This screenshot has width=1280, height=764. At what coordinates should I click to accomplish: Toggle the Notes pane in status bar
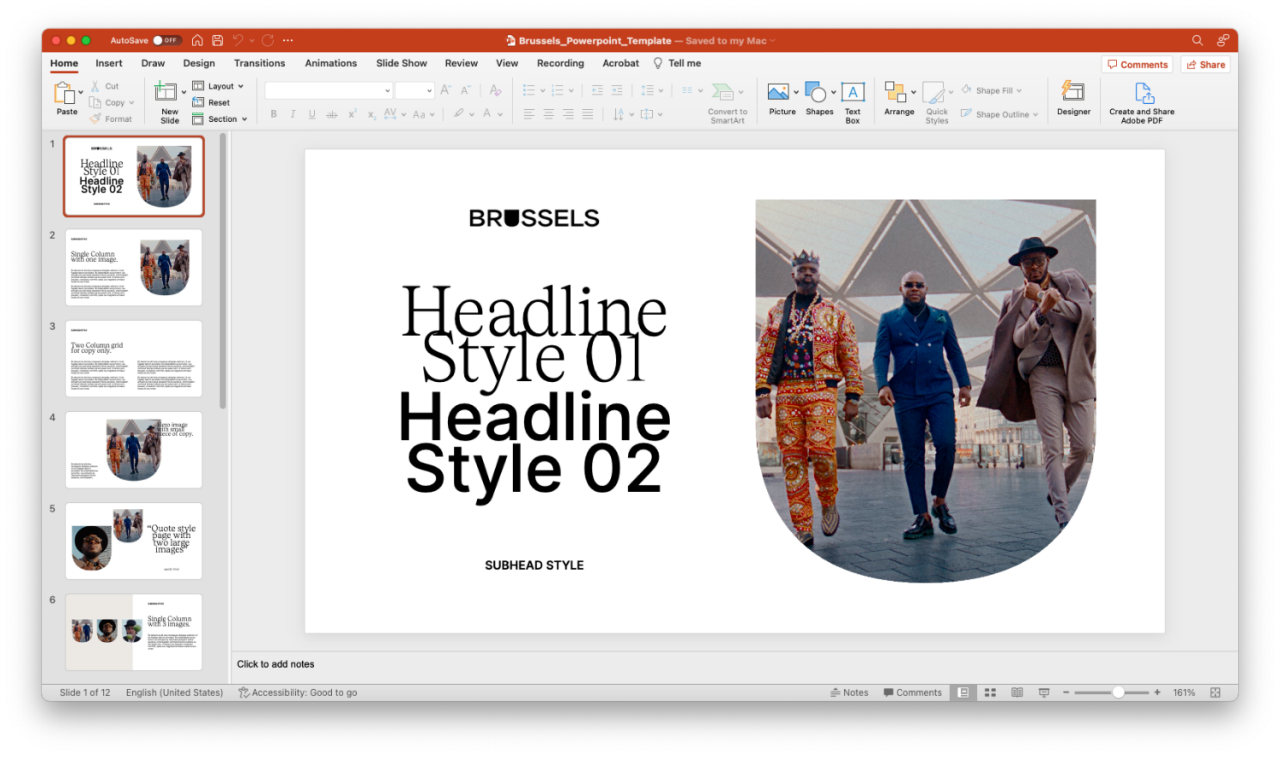point(849,692)
